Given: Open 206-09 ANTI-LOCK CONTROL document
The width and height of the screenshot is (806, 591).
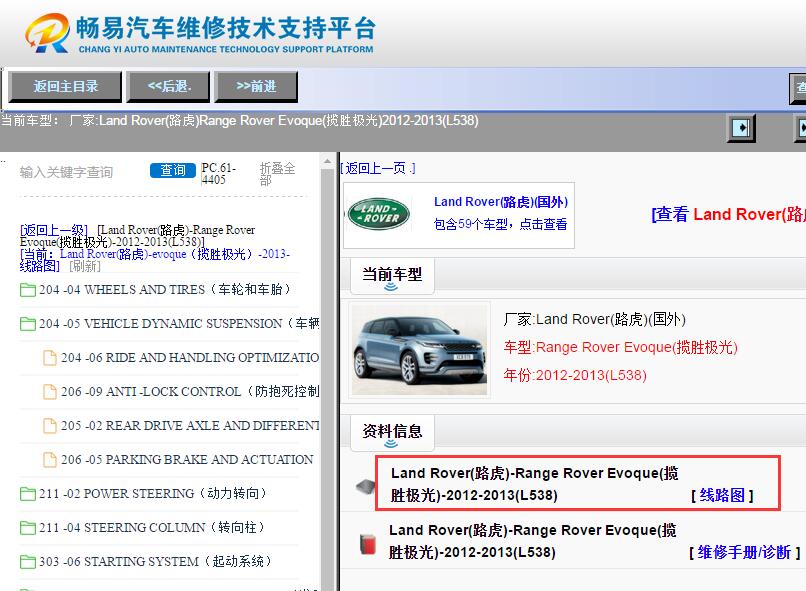Looking at the screenshot, I should [190, 392].
